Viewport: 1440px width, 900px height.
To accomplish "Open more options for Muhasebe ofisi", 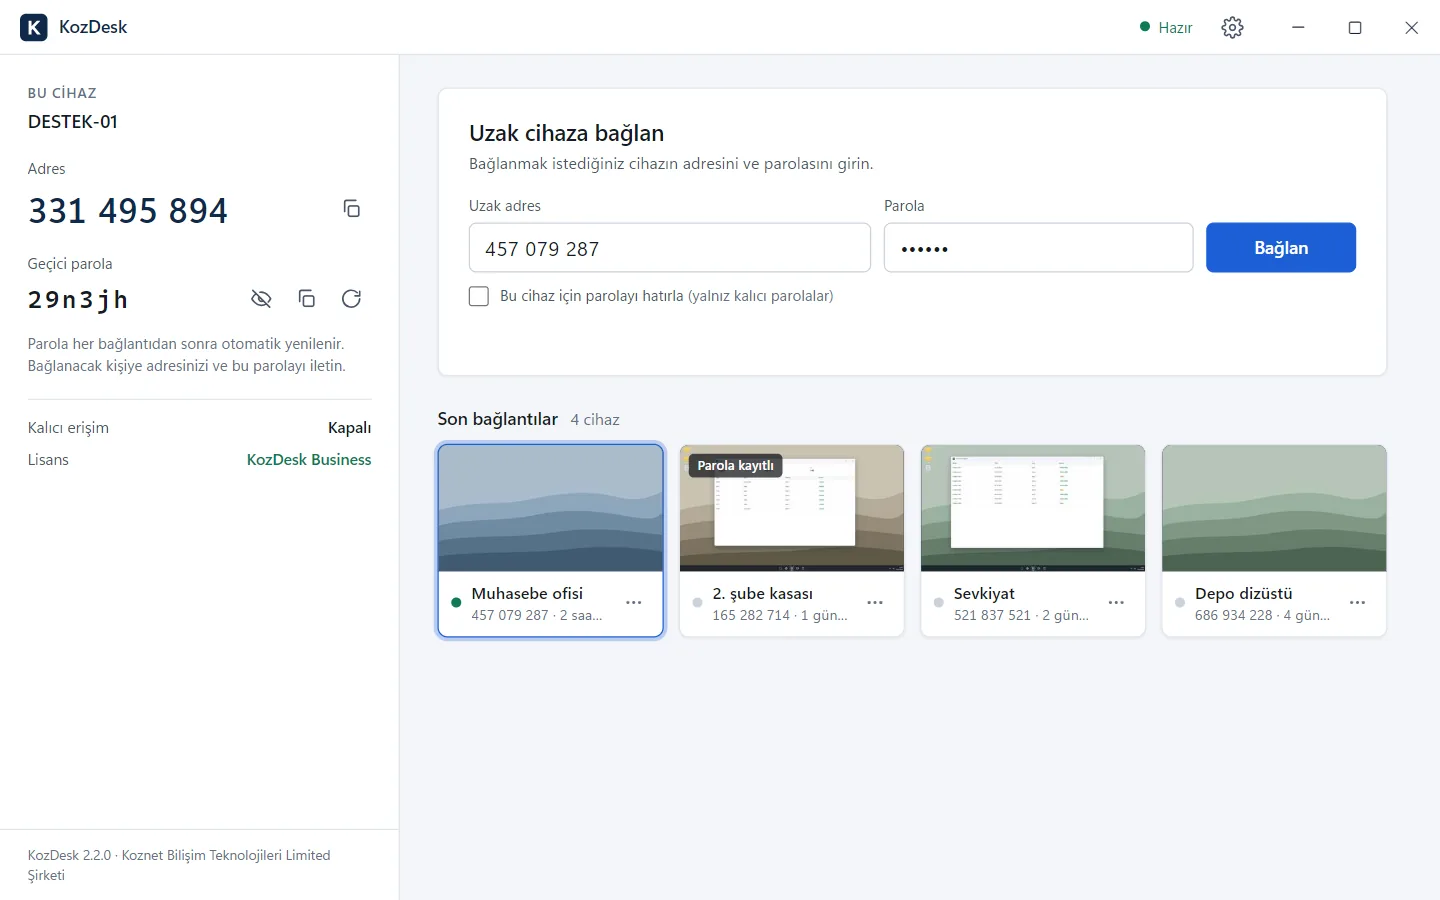I will point(634,603).
